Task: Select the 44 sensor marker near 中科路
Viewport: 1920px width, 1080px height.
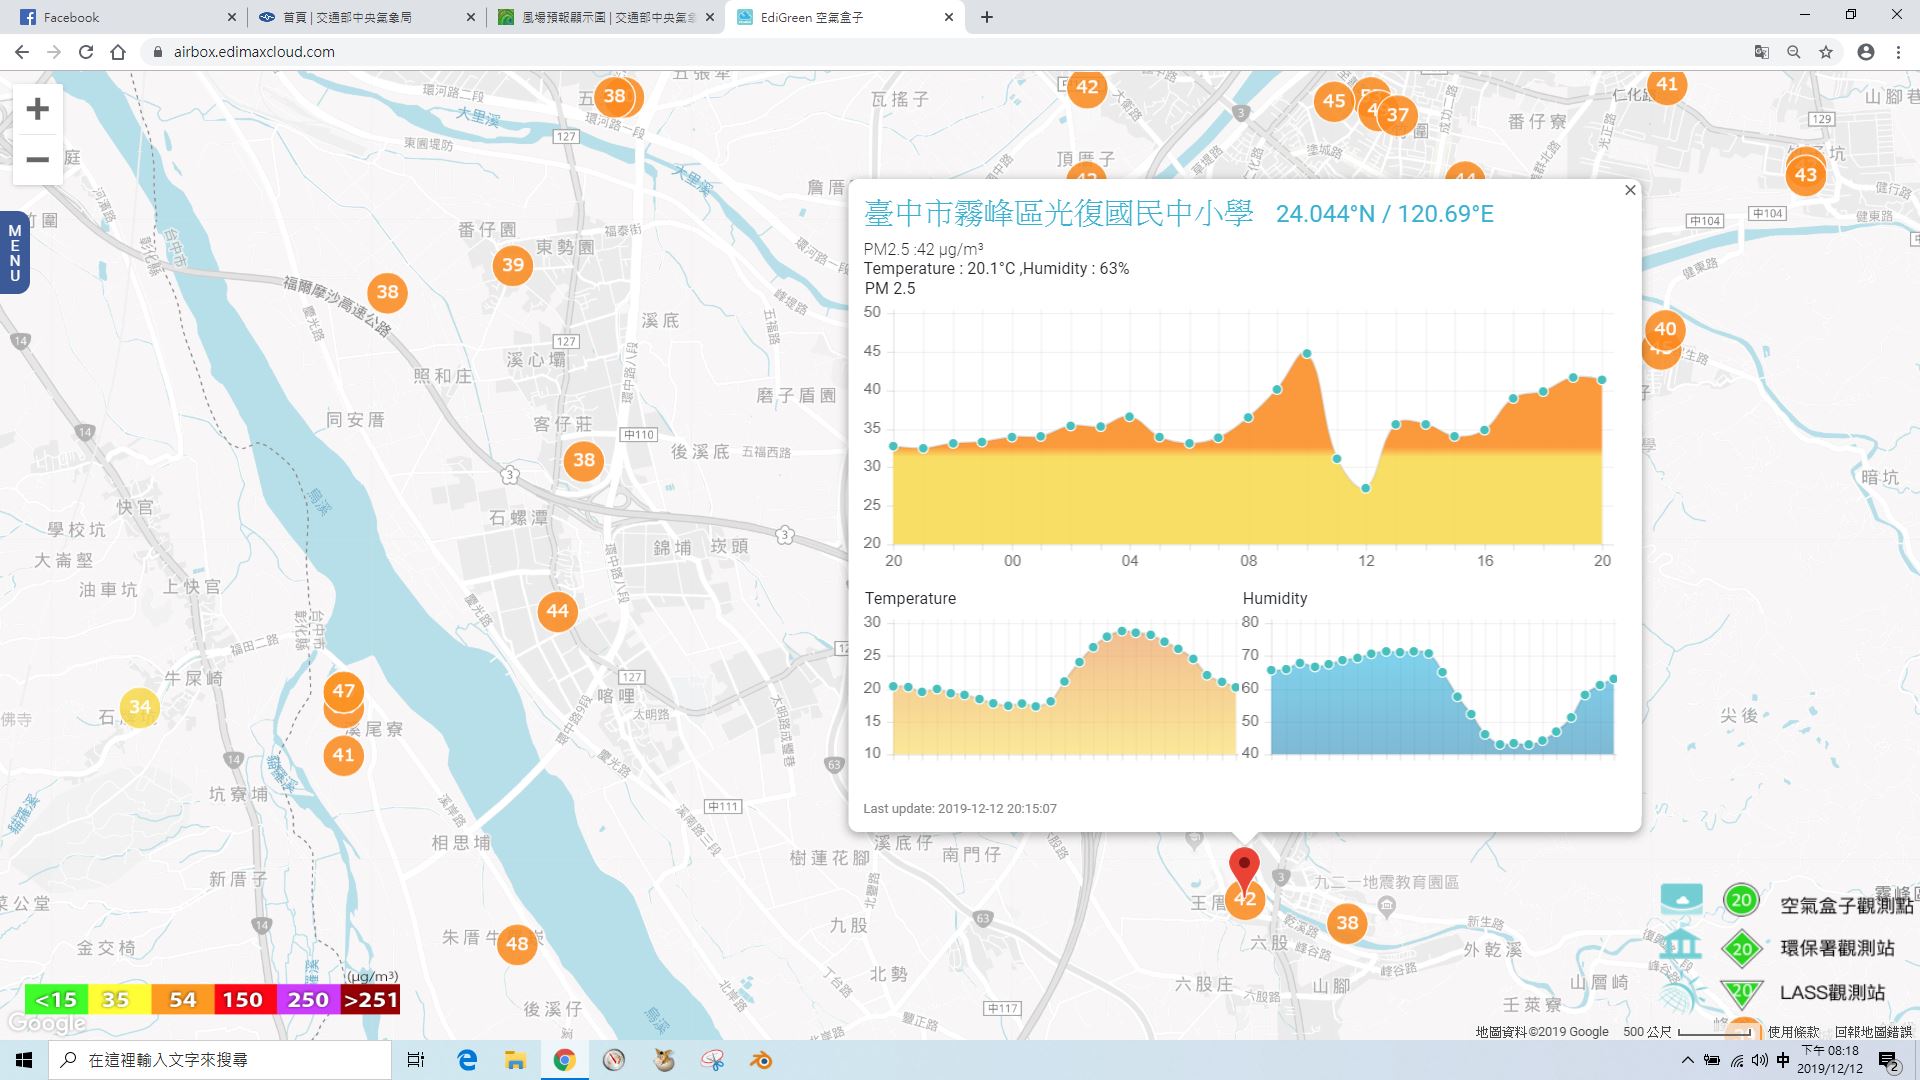Action: [557, 611]
